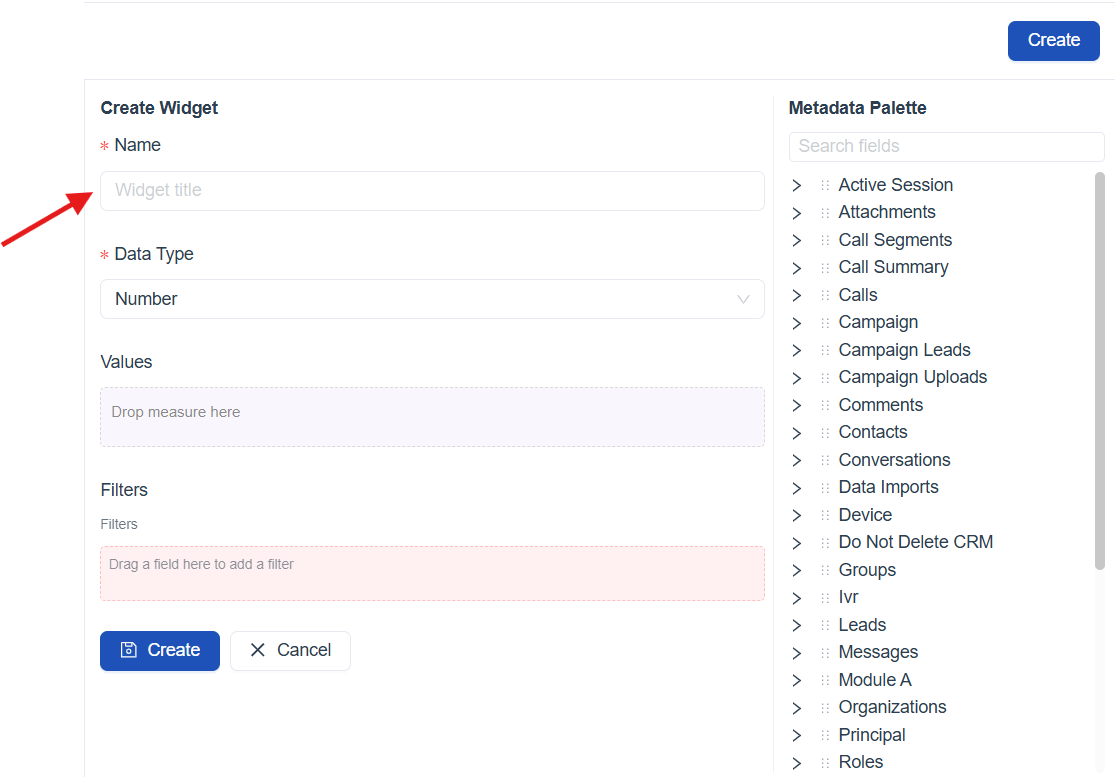The image size is (1115, 777).
Task: Click the drag handle icon beside Campaign Leads
Action: (x=825, y=350)
